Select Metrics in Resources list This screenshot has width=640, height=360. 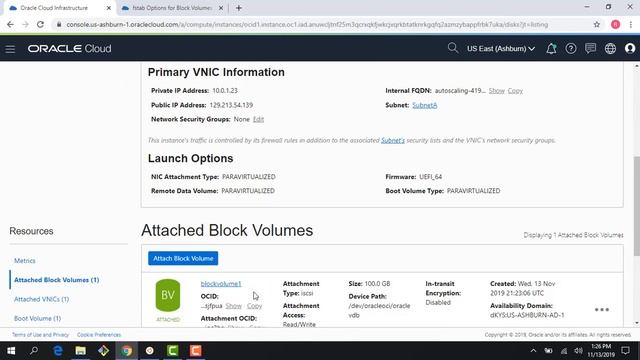click(x=24, y=260)
